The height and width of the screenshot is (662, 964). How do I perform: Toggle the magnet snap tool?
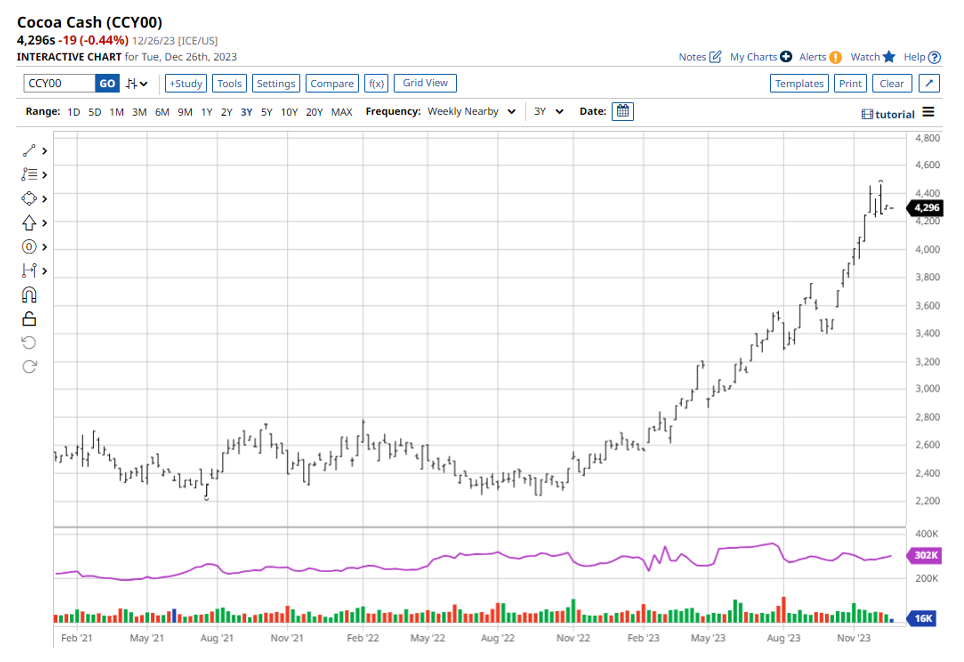[x=29, y=295]
